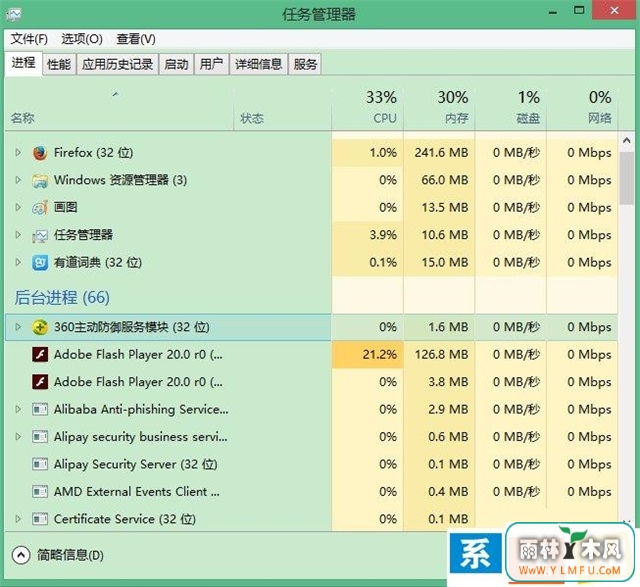Switch to the 服务 tab
Image resolution: width=640 pixels, height=587 pixels.
coord(305,64)
